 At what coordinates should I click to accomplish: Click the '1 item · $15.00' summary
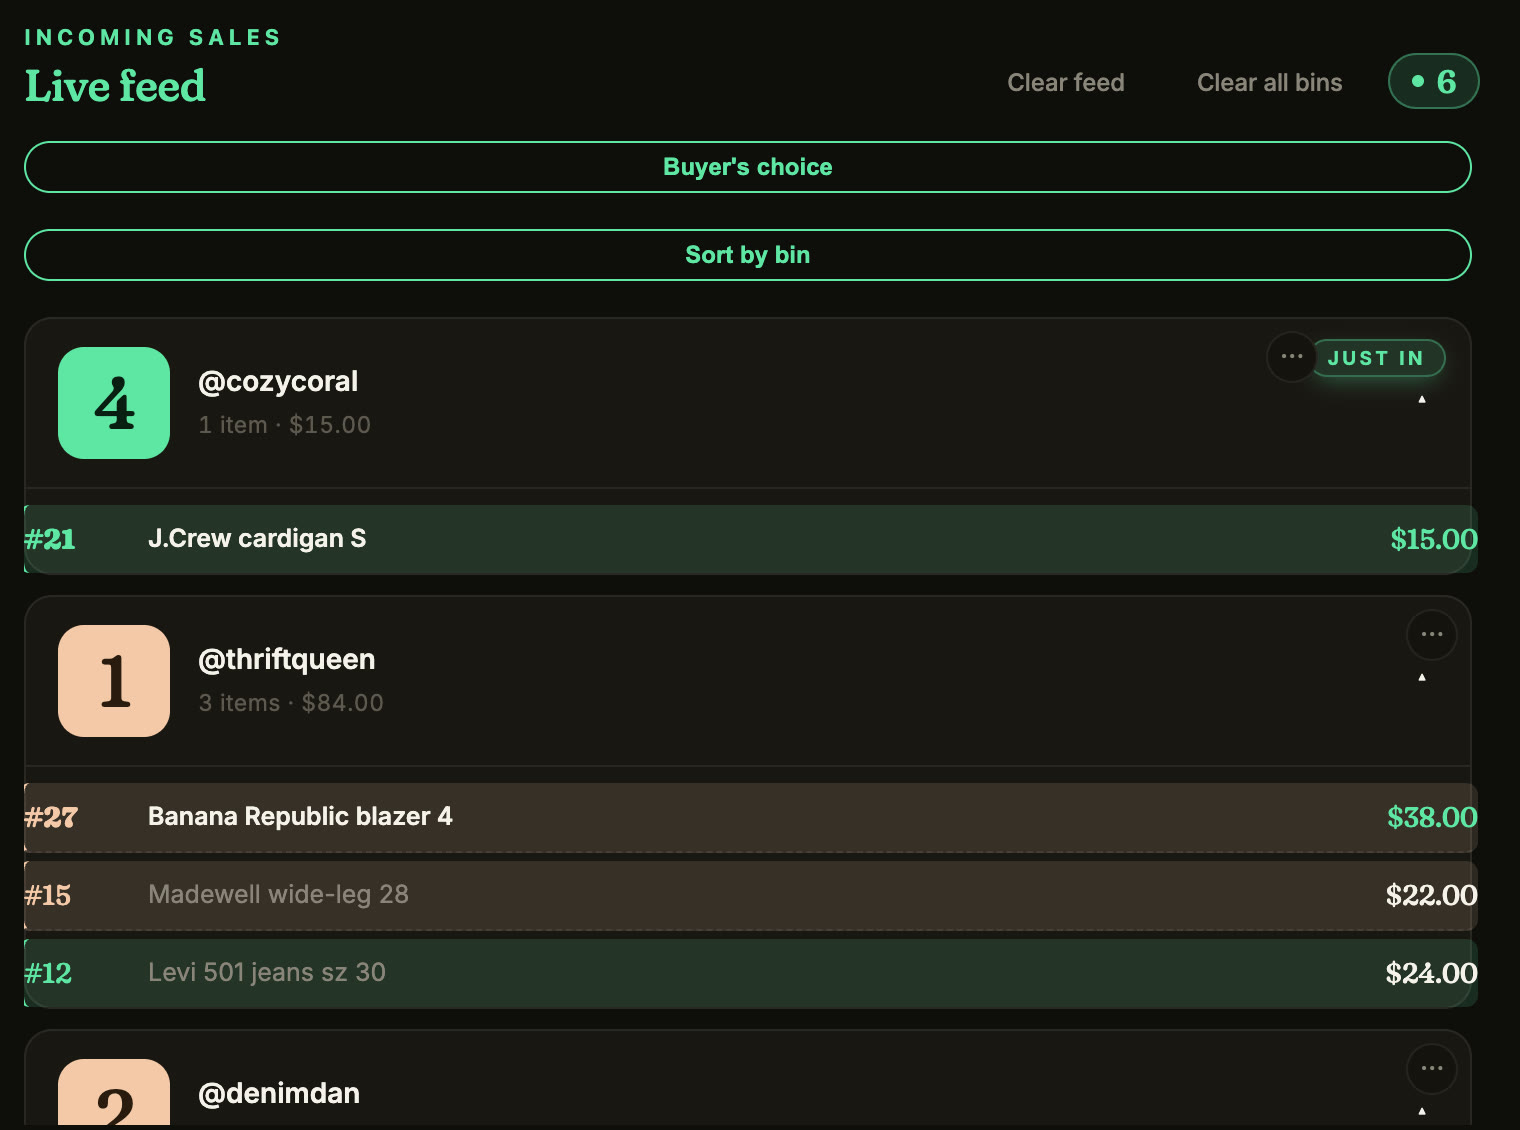click(285, 425)
